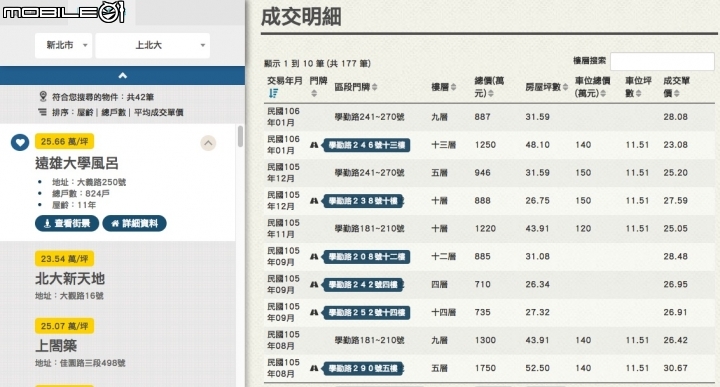Click the total price cell 1750
720x387 pixels.
point(485,368)
